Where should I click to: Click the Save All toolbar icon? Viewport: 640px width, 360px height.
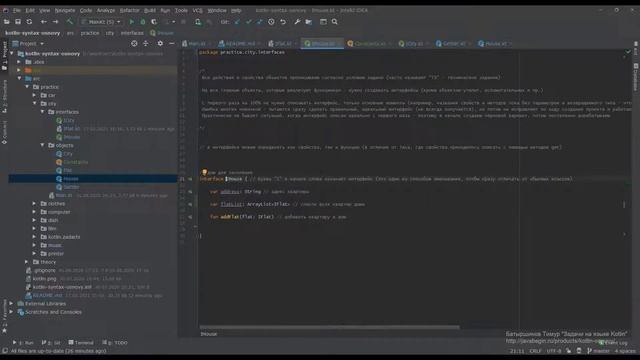[x=18, y=22]
